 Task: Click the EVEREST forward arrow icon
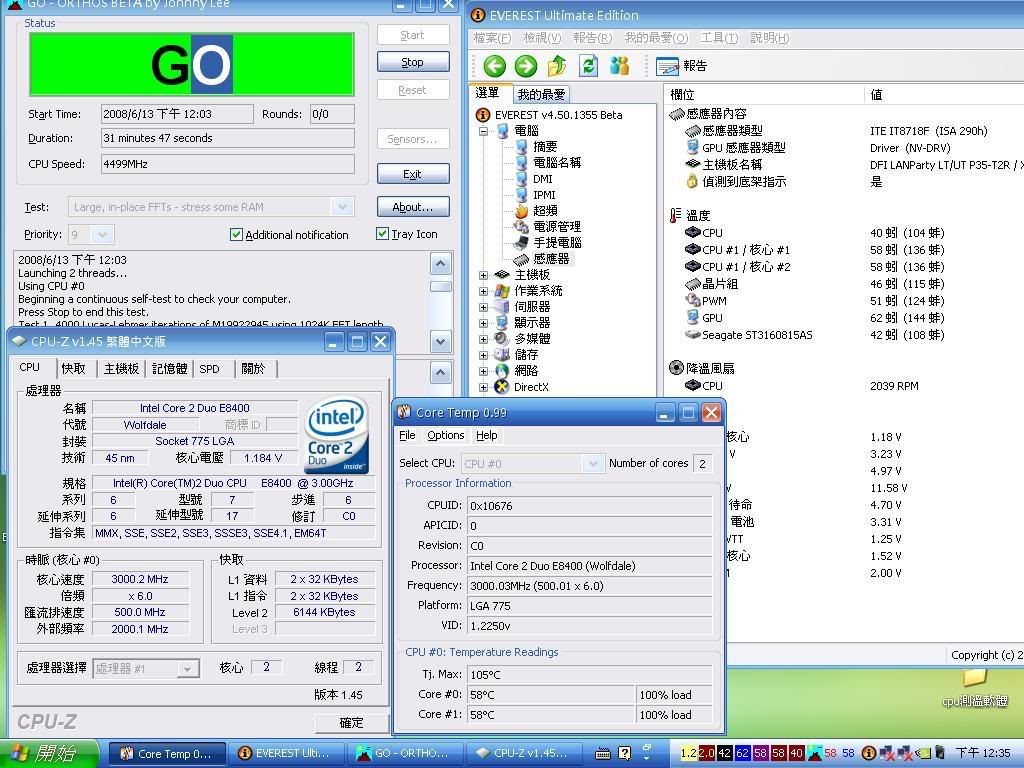526,66
